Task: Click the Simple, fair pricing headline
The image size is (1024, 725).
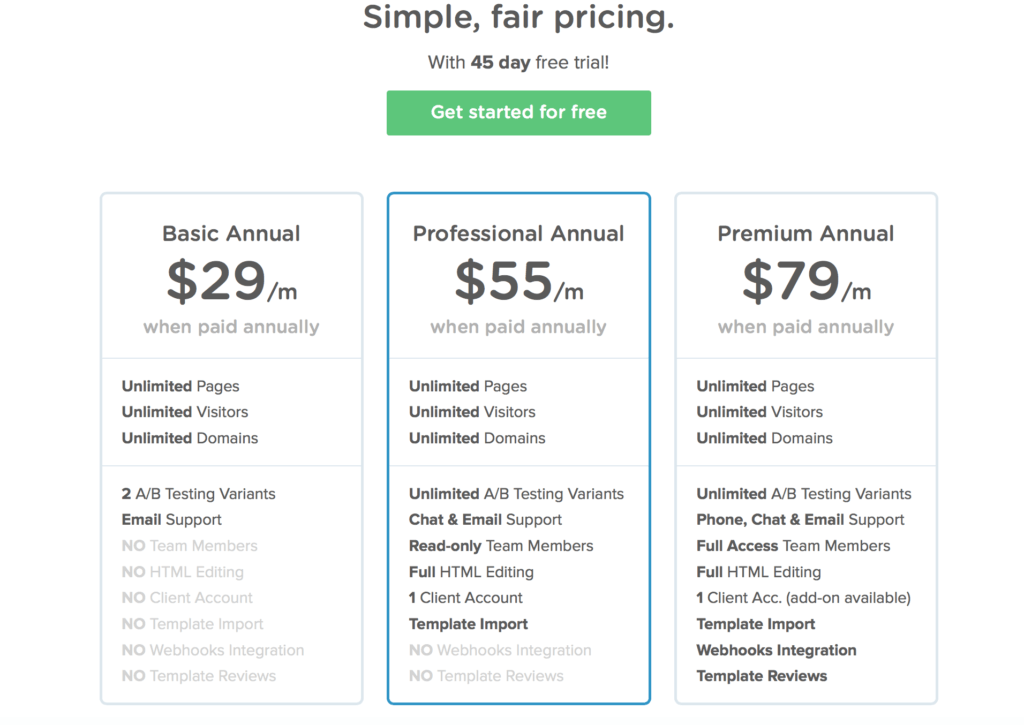Action: (x=518, y=17)
